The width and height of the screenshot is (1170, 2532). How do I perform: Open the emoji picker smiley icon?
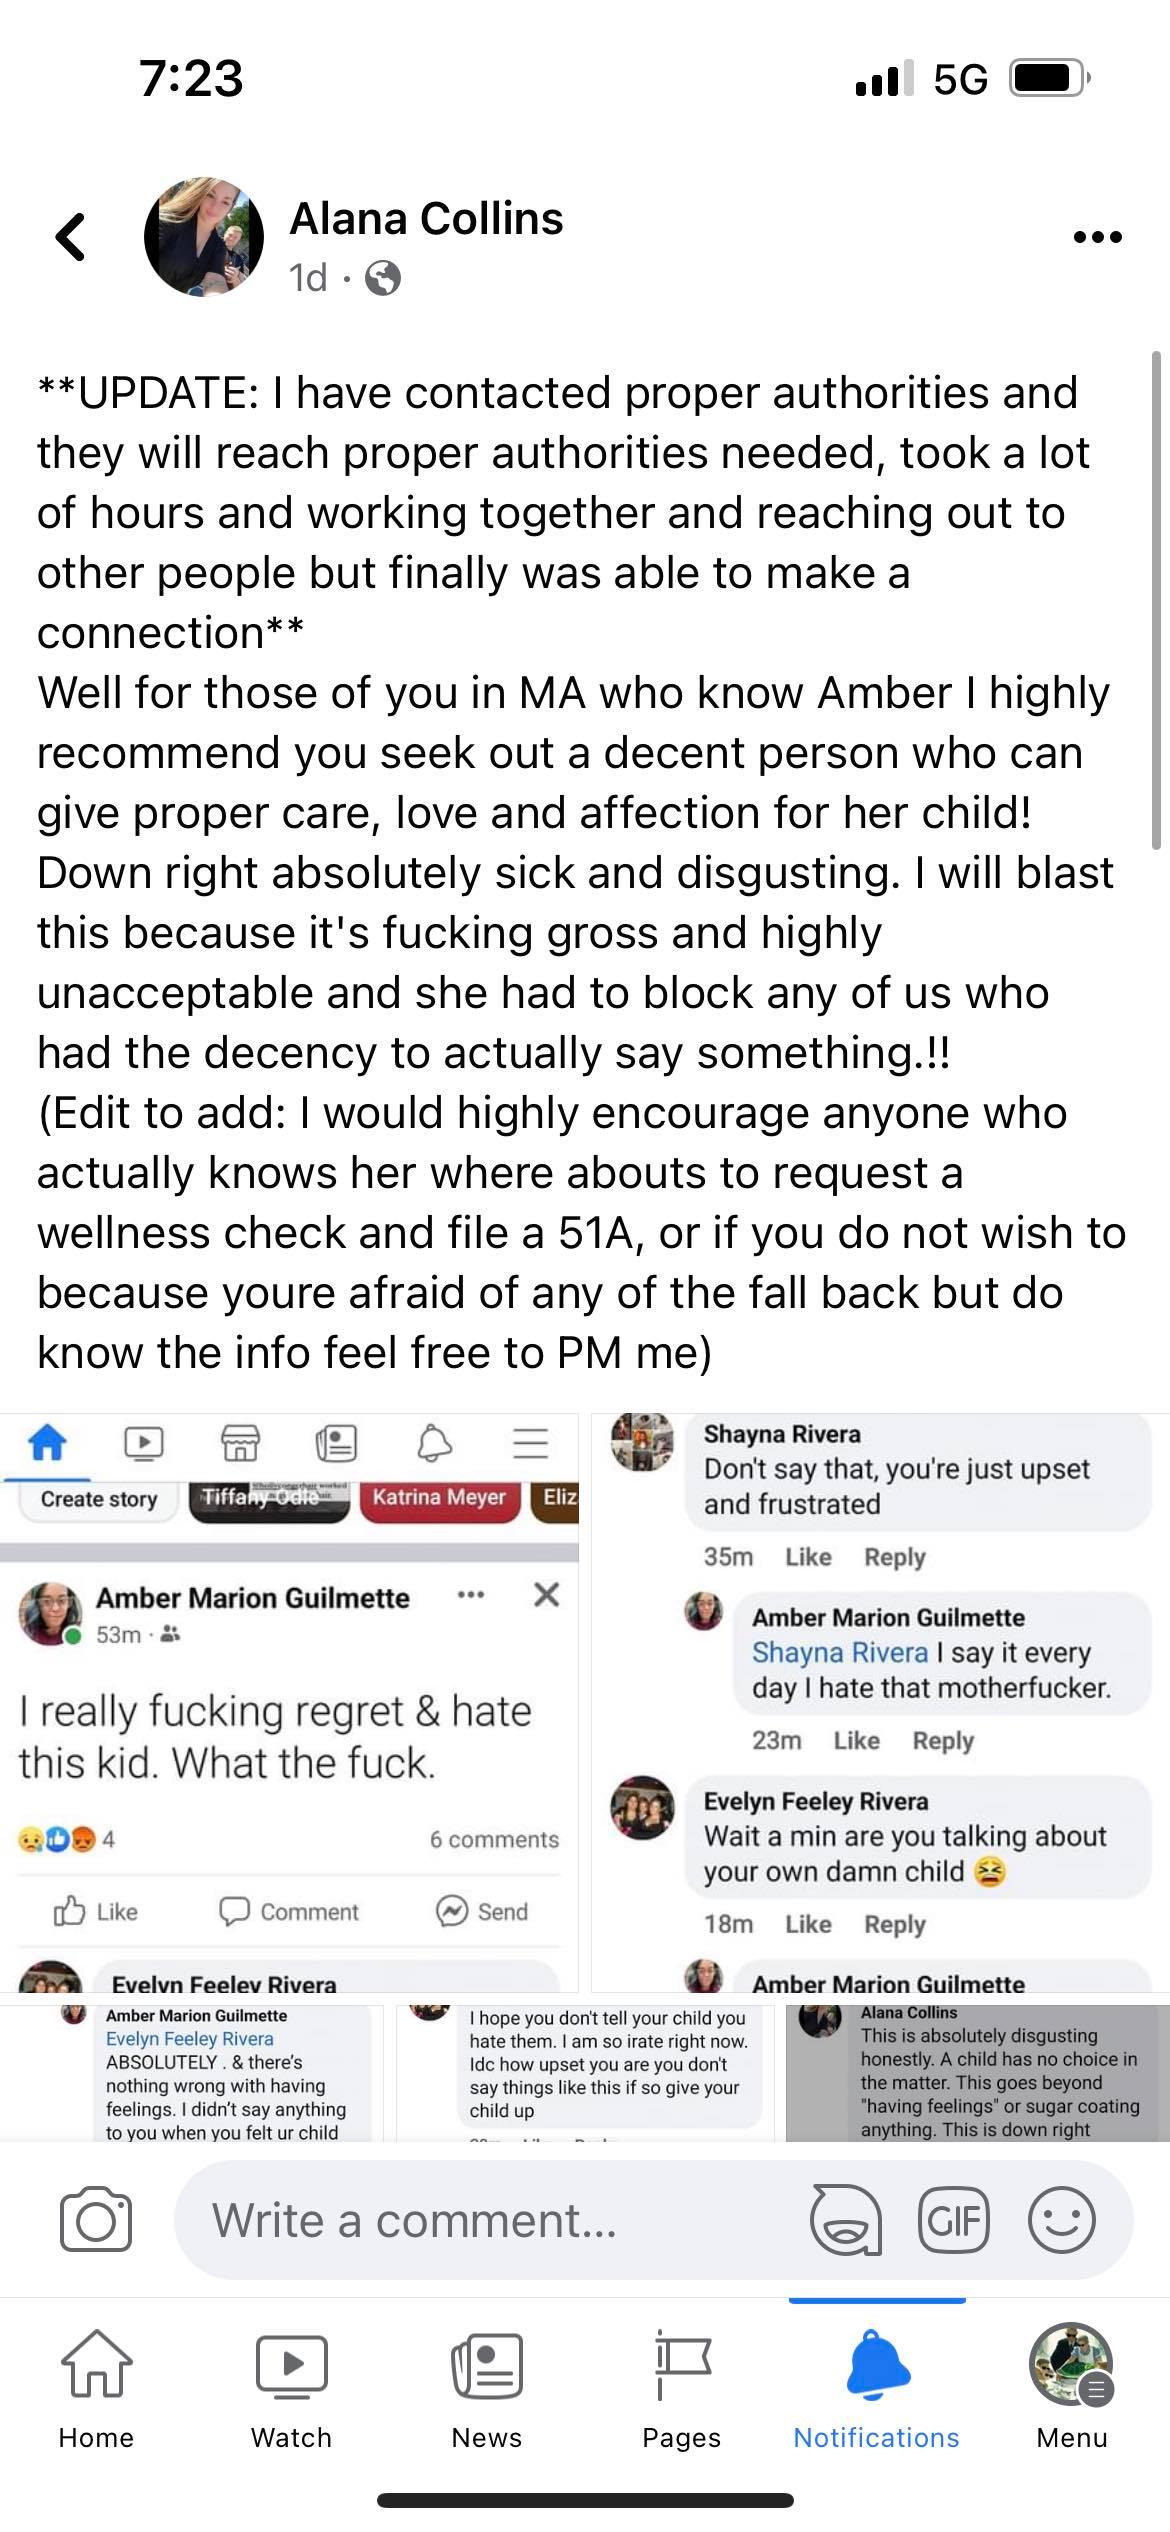1061,2221
